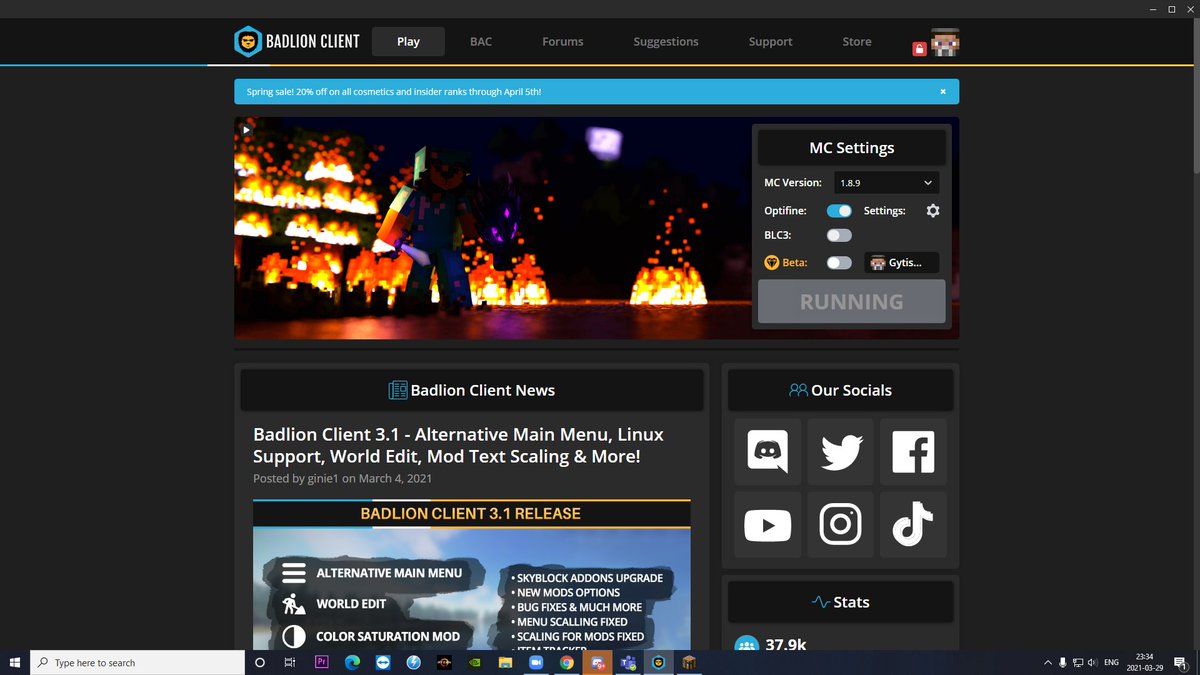
Task: Open Google Chrome from taskbar
Action: pos(566,662)
